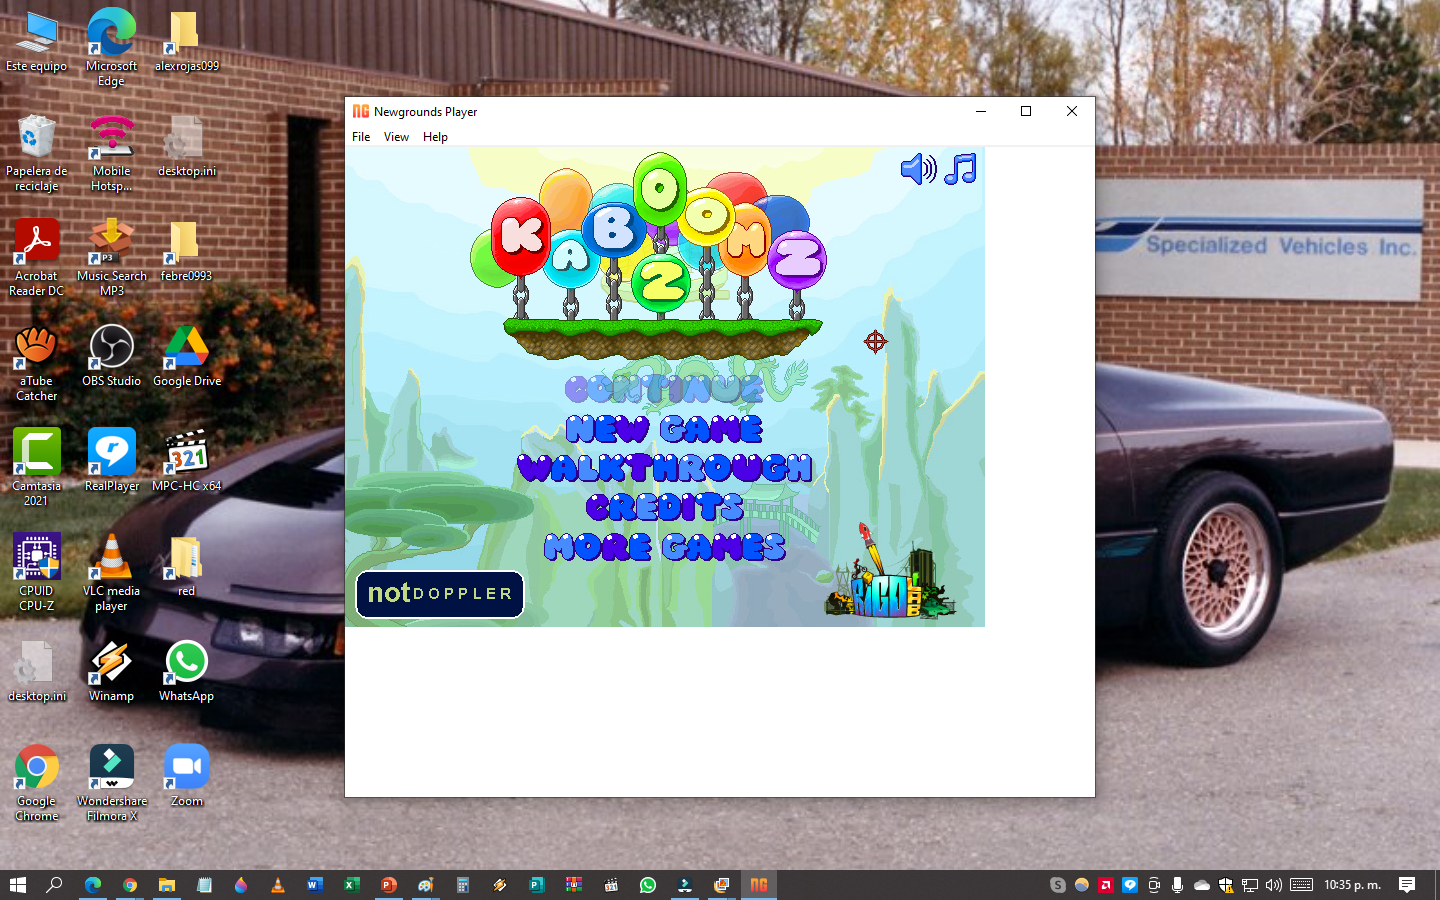Start a NEW GAME in Kaboomz 2
Screen dimensions: 1440x900
(664, 429)
